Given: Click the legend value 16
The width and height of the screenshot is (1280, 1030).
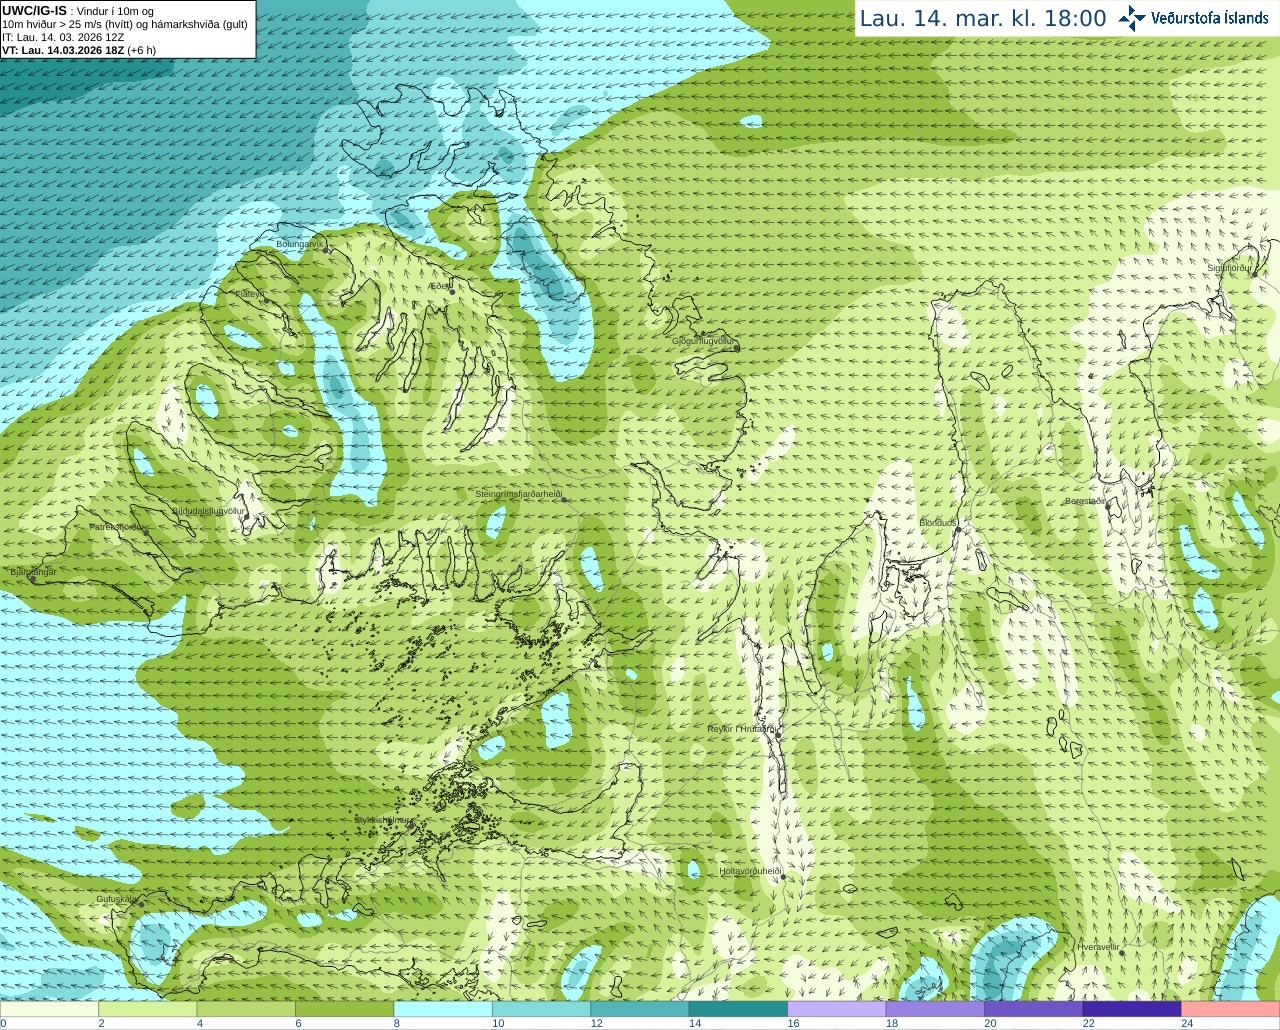Looking at the screenshot, I should tap(793, 1023).
